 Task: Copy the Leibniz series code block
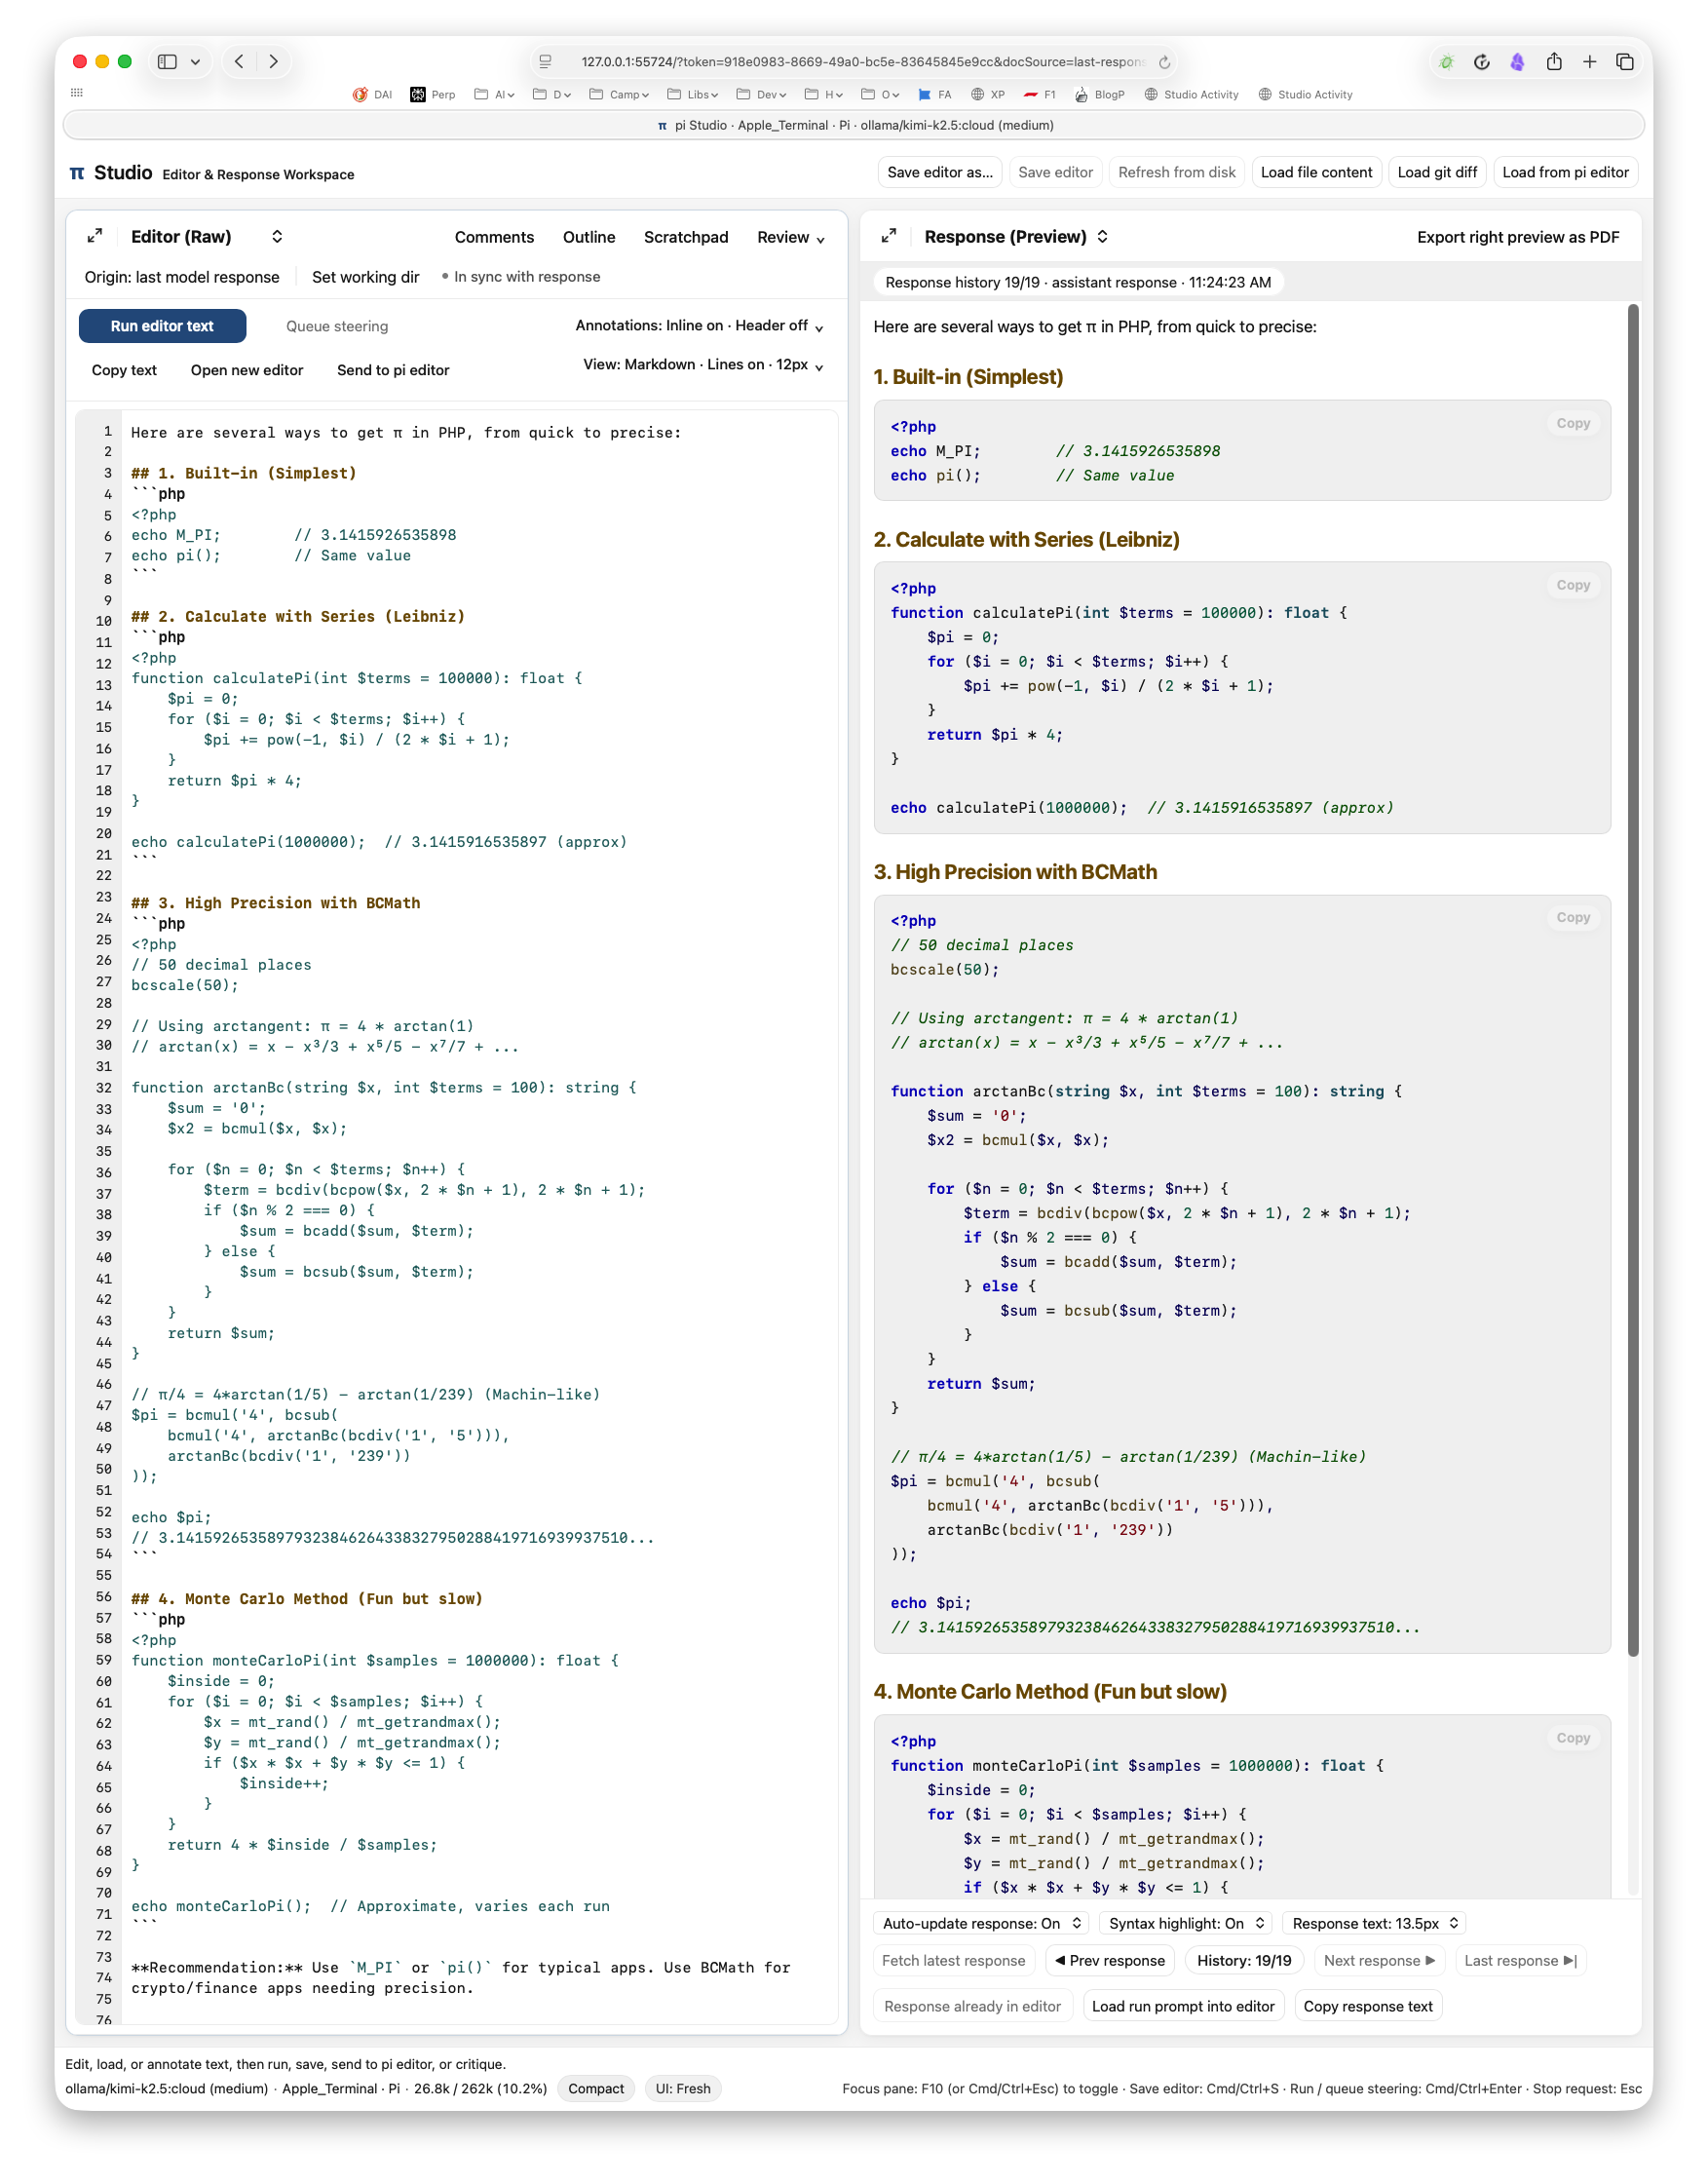[1572, 585]
